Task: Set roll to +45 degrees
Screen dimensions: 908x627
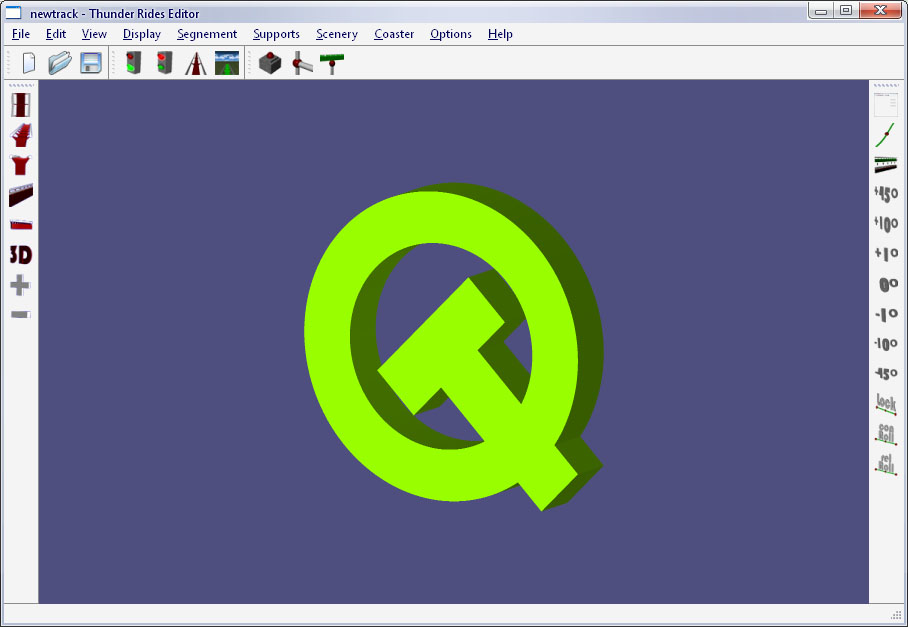Action: coord(886,194)
